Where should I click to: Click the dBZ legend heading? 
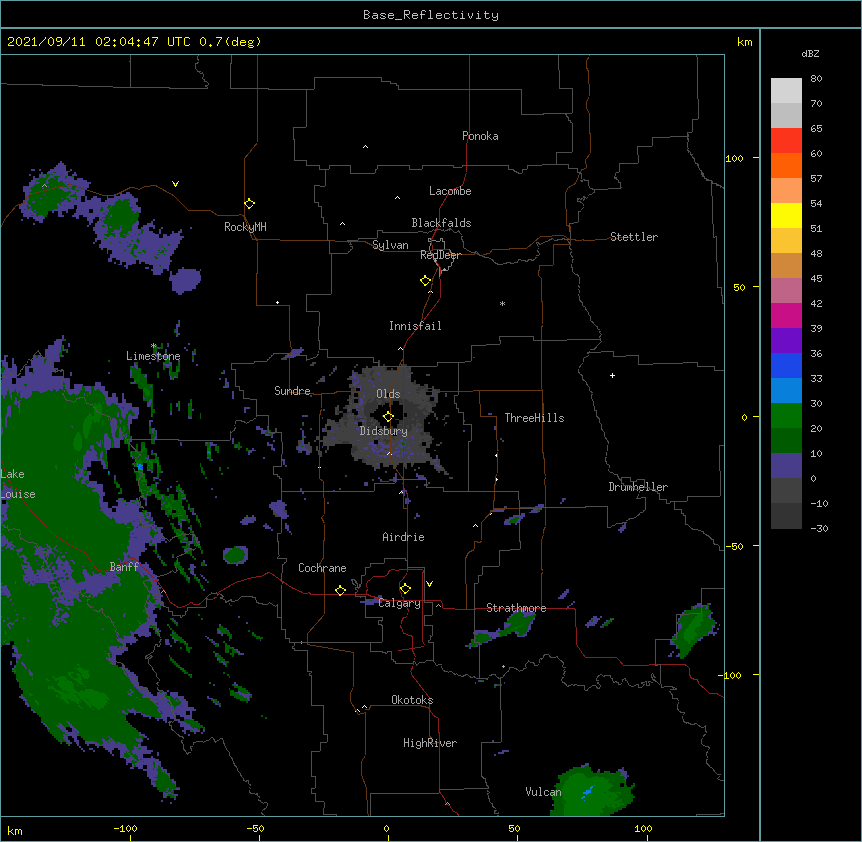click(810, 53)
